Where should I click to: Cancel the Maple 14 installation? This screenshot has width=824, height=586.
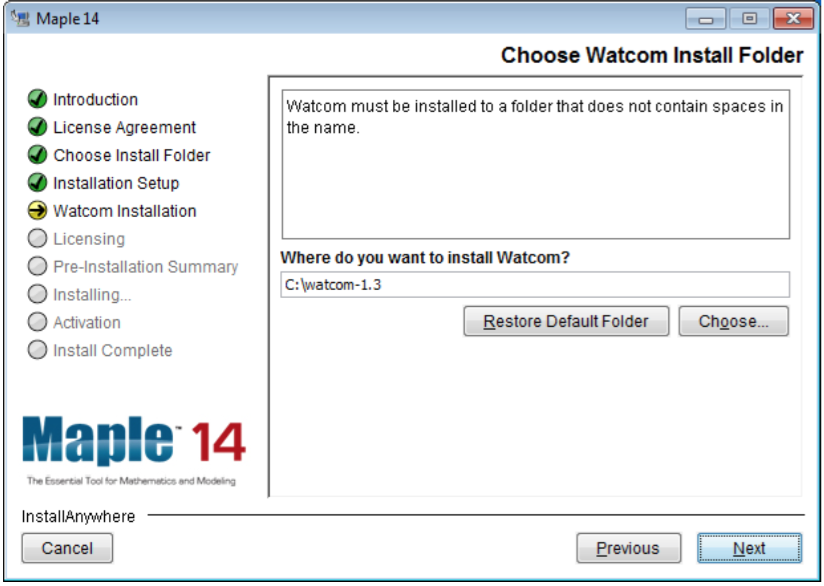point(66,548)
